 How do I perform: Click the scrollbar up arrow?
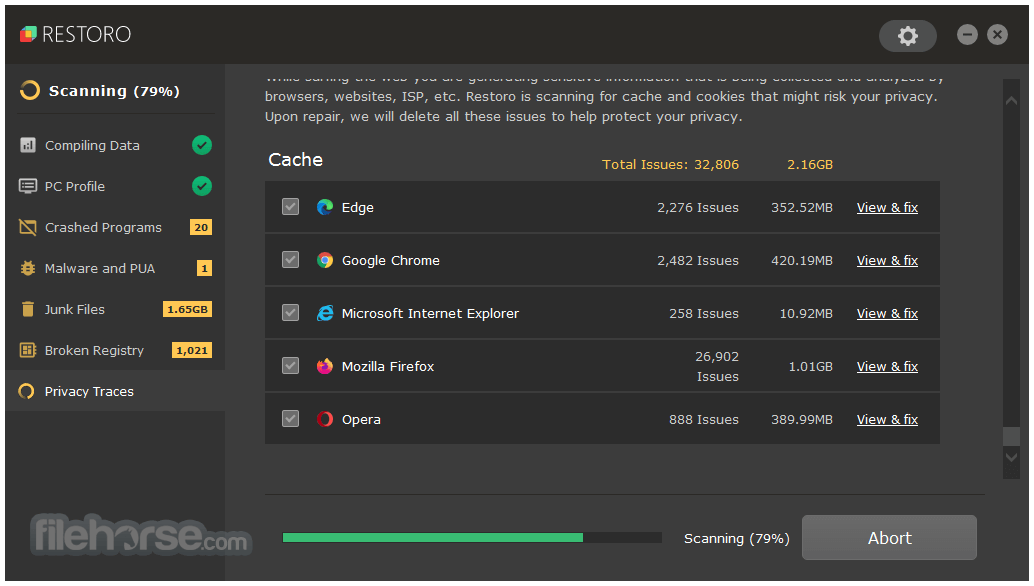coord(1011,102)
